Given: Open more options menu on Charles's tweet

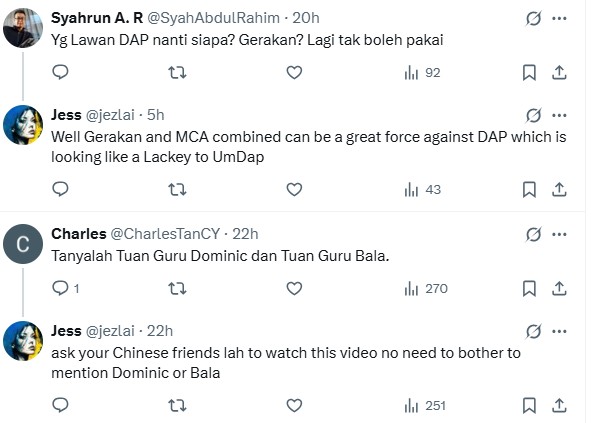Looking at the screenshot, I should [559, 234].
